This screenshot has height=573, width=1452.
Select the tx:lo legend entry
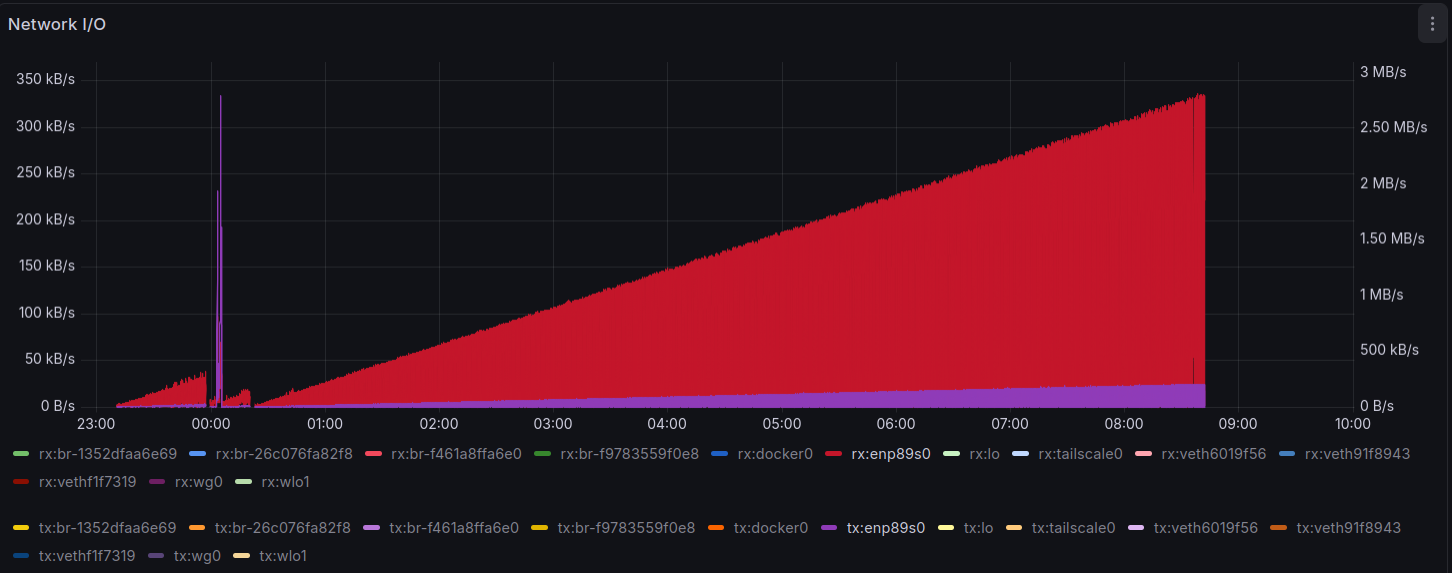(978, 527)
